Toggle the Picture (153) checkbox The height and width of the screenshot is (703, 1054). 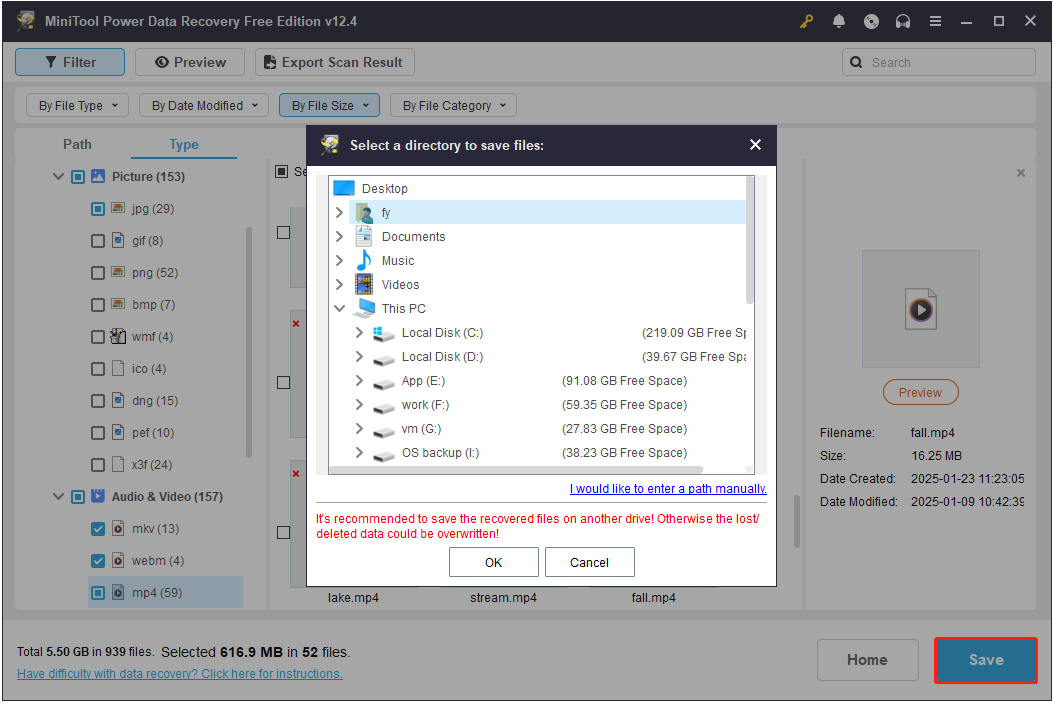point(78,177)
